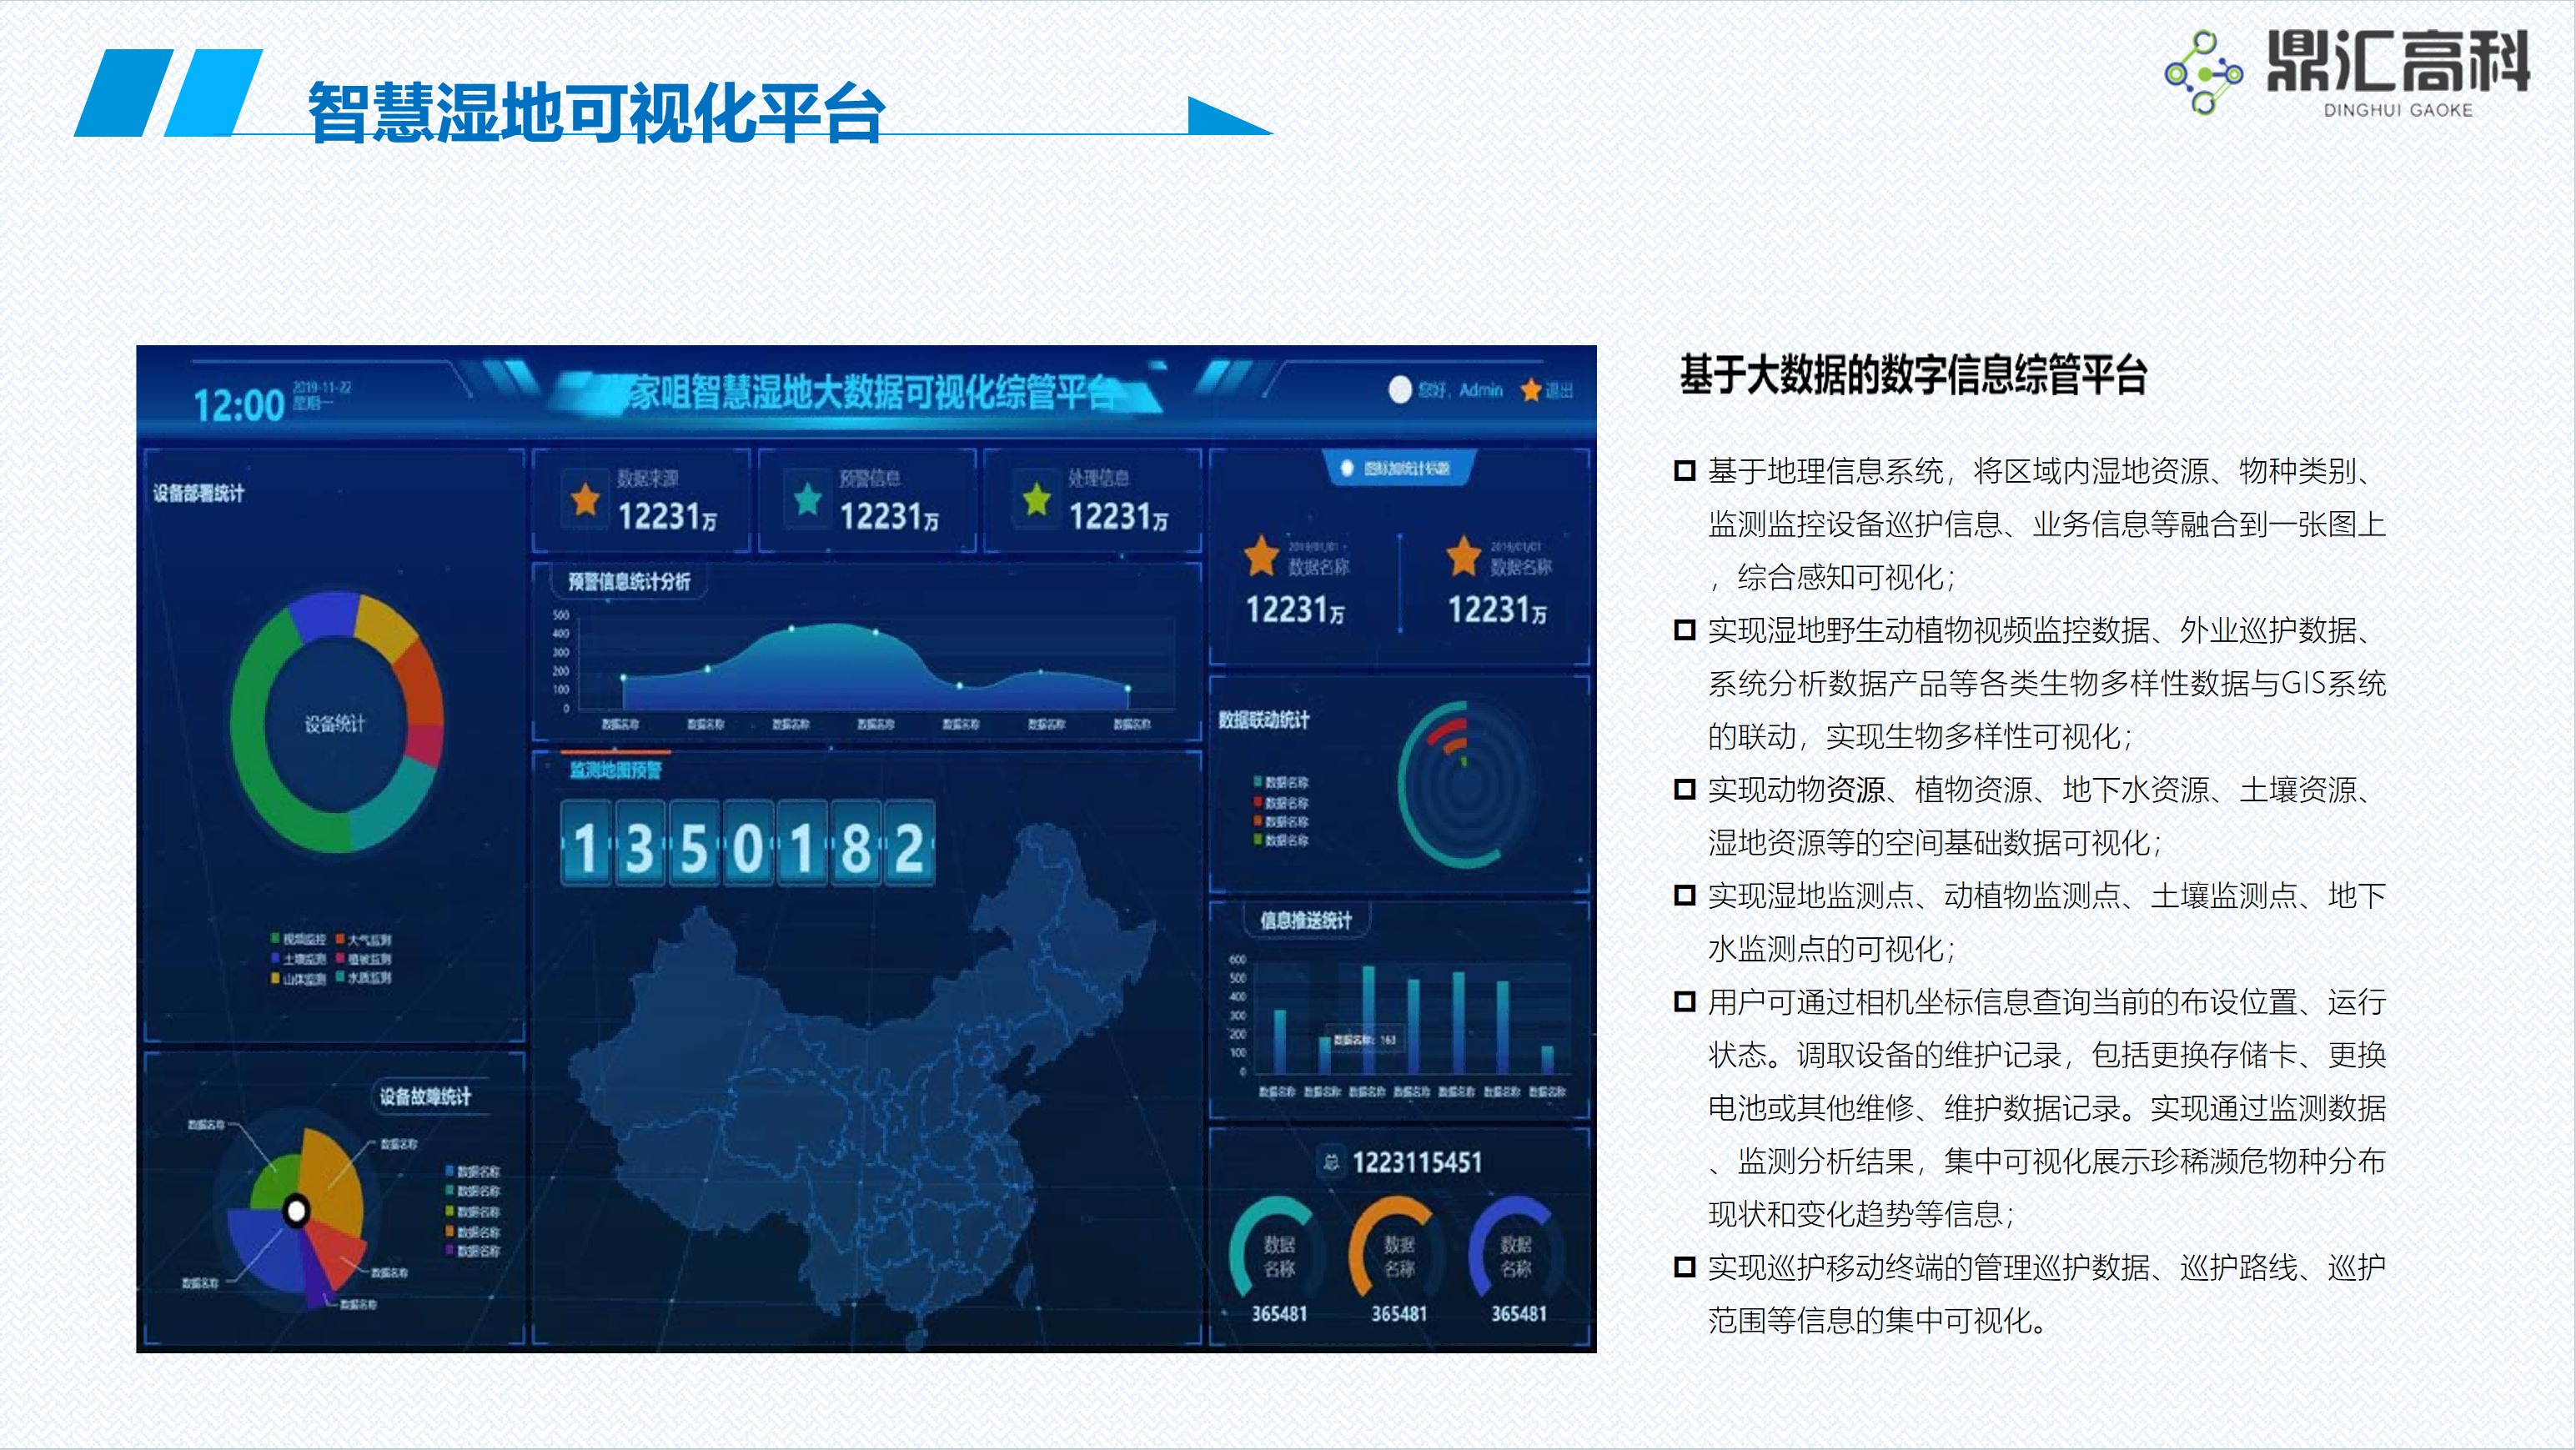Toggle 山体监测 legend item
This screenshot has height=1450, width=2576.
298,978
